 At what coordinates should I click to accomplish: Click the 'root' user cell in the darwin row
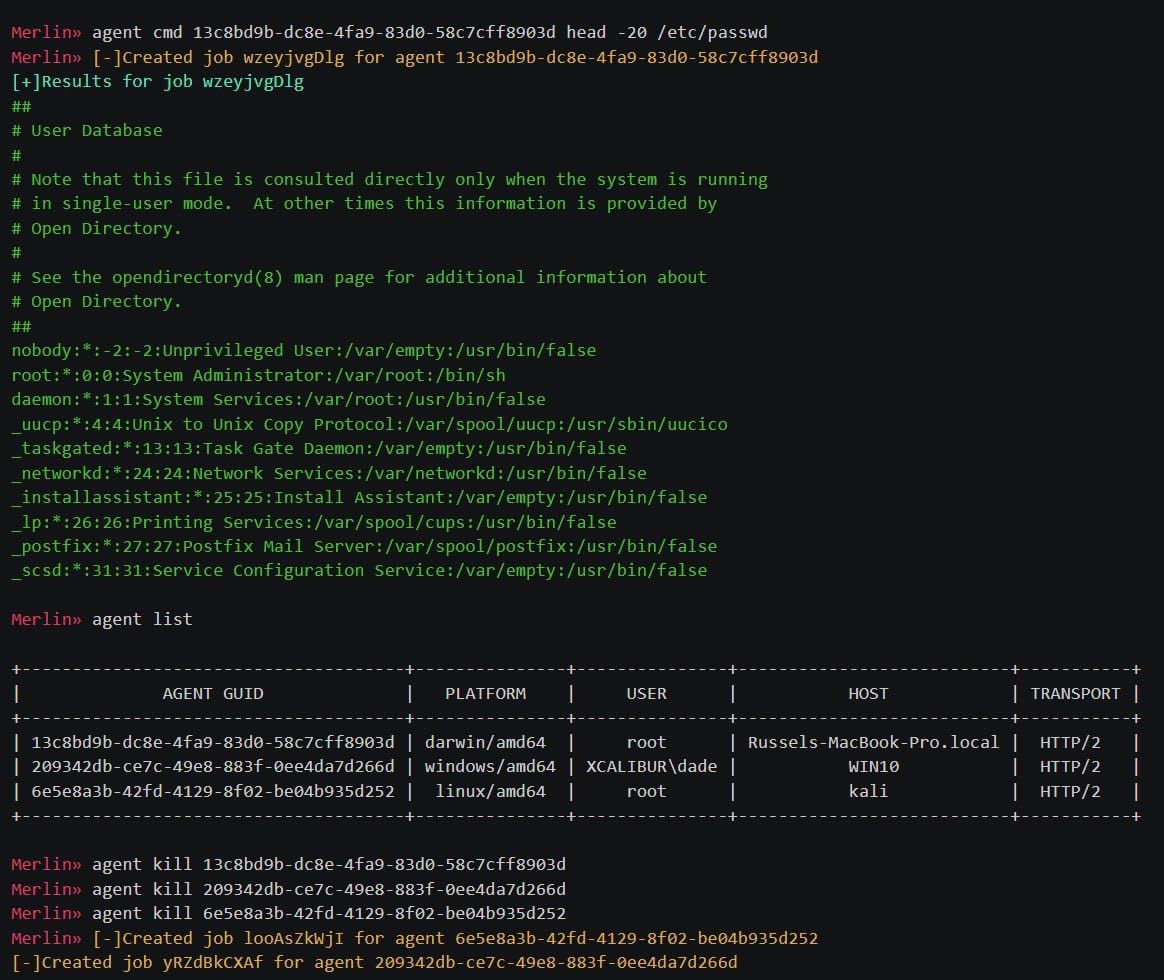click(647, 742)
